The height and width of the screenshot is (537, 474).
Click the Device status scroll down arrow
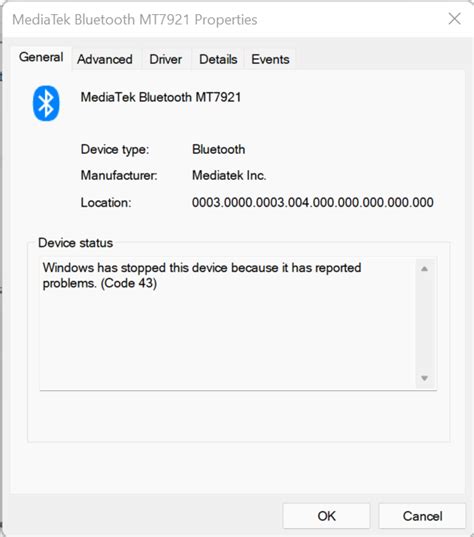[424, 378]
